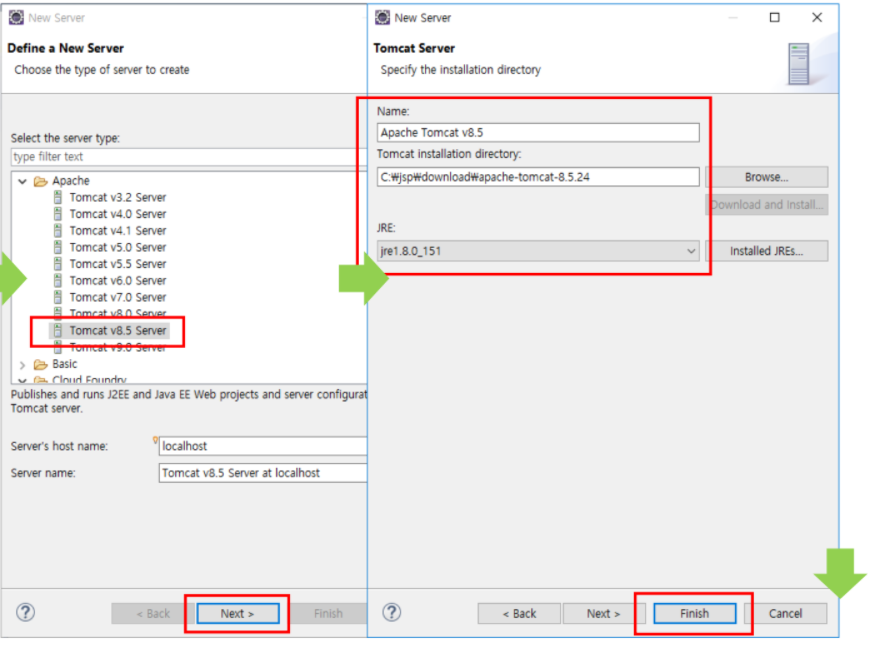Open Installed JREs settings
Viewport: 872px width, 652px height.
[x=766, y=251]
